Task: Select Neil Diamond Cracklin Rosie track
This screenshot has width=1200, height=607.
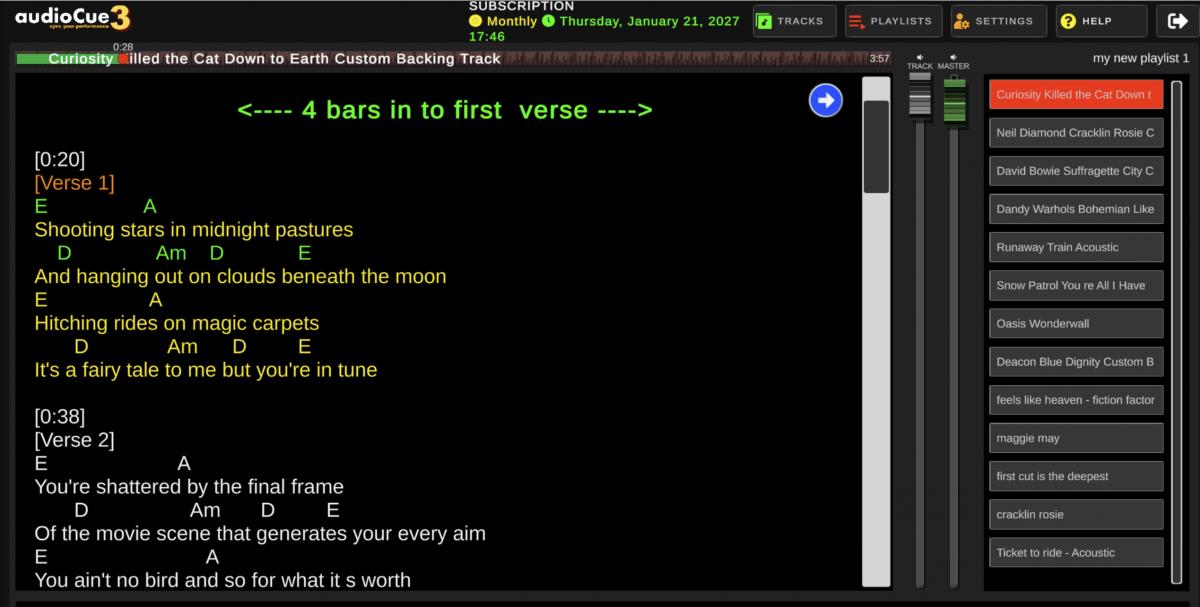Action: click(1076, 133)
